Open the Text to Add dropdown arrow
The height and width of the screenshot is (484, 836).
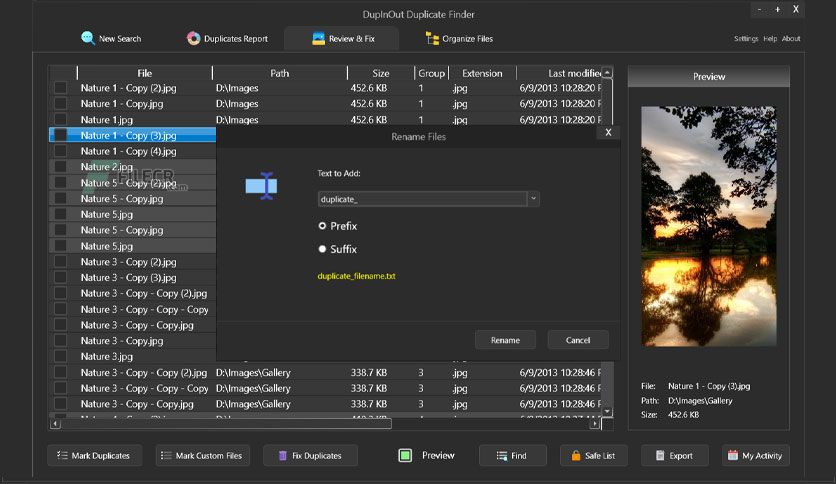533,199
